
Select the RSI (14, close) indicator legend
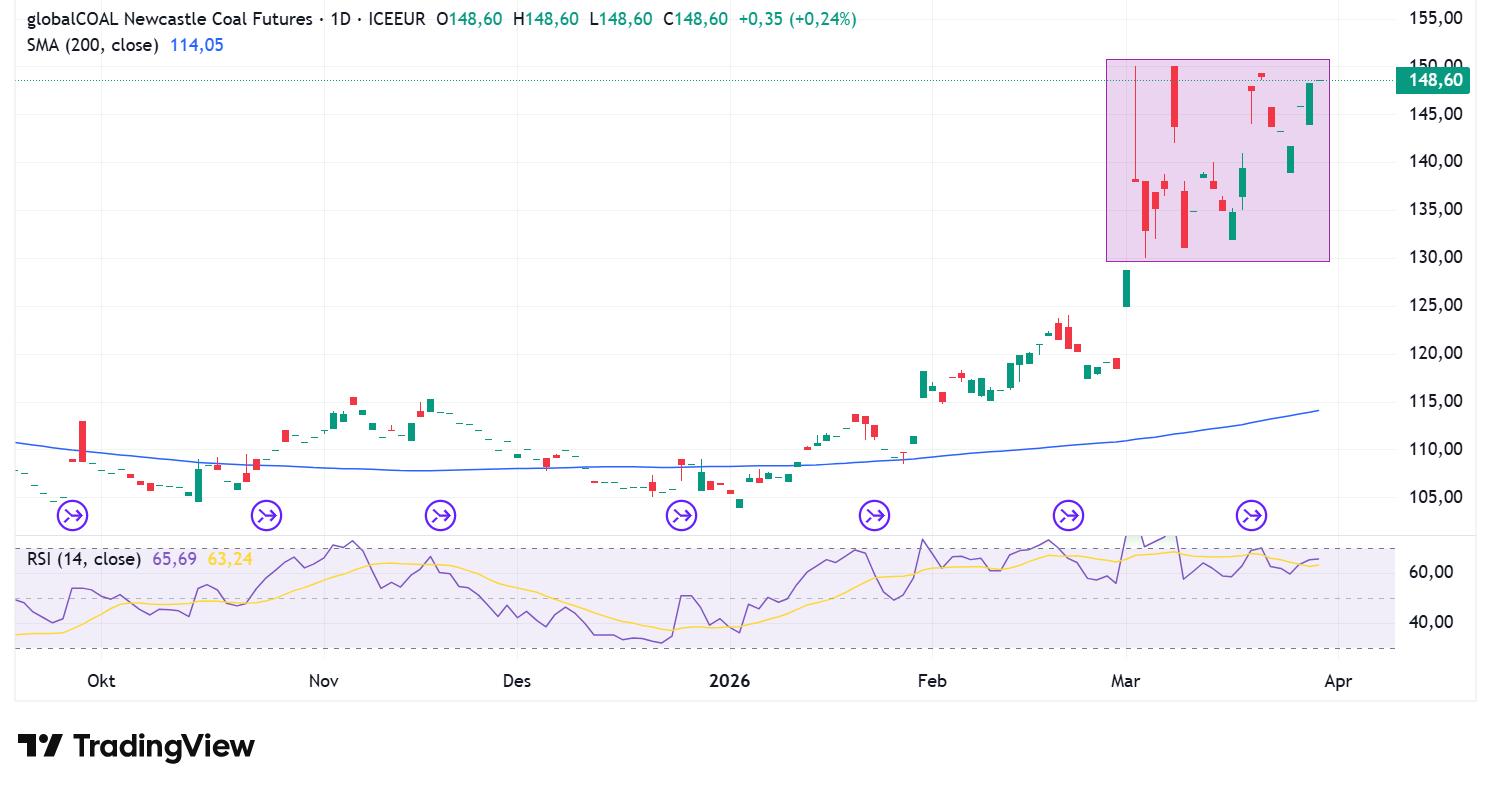point(83,559)
